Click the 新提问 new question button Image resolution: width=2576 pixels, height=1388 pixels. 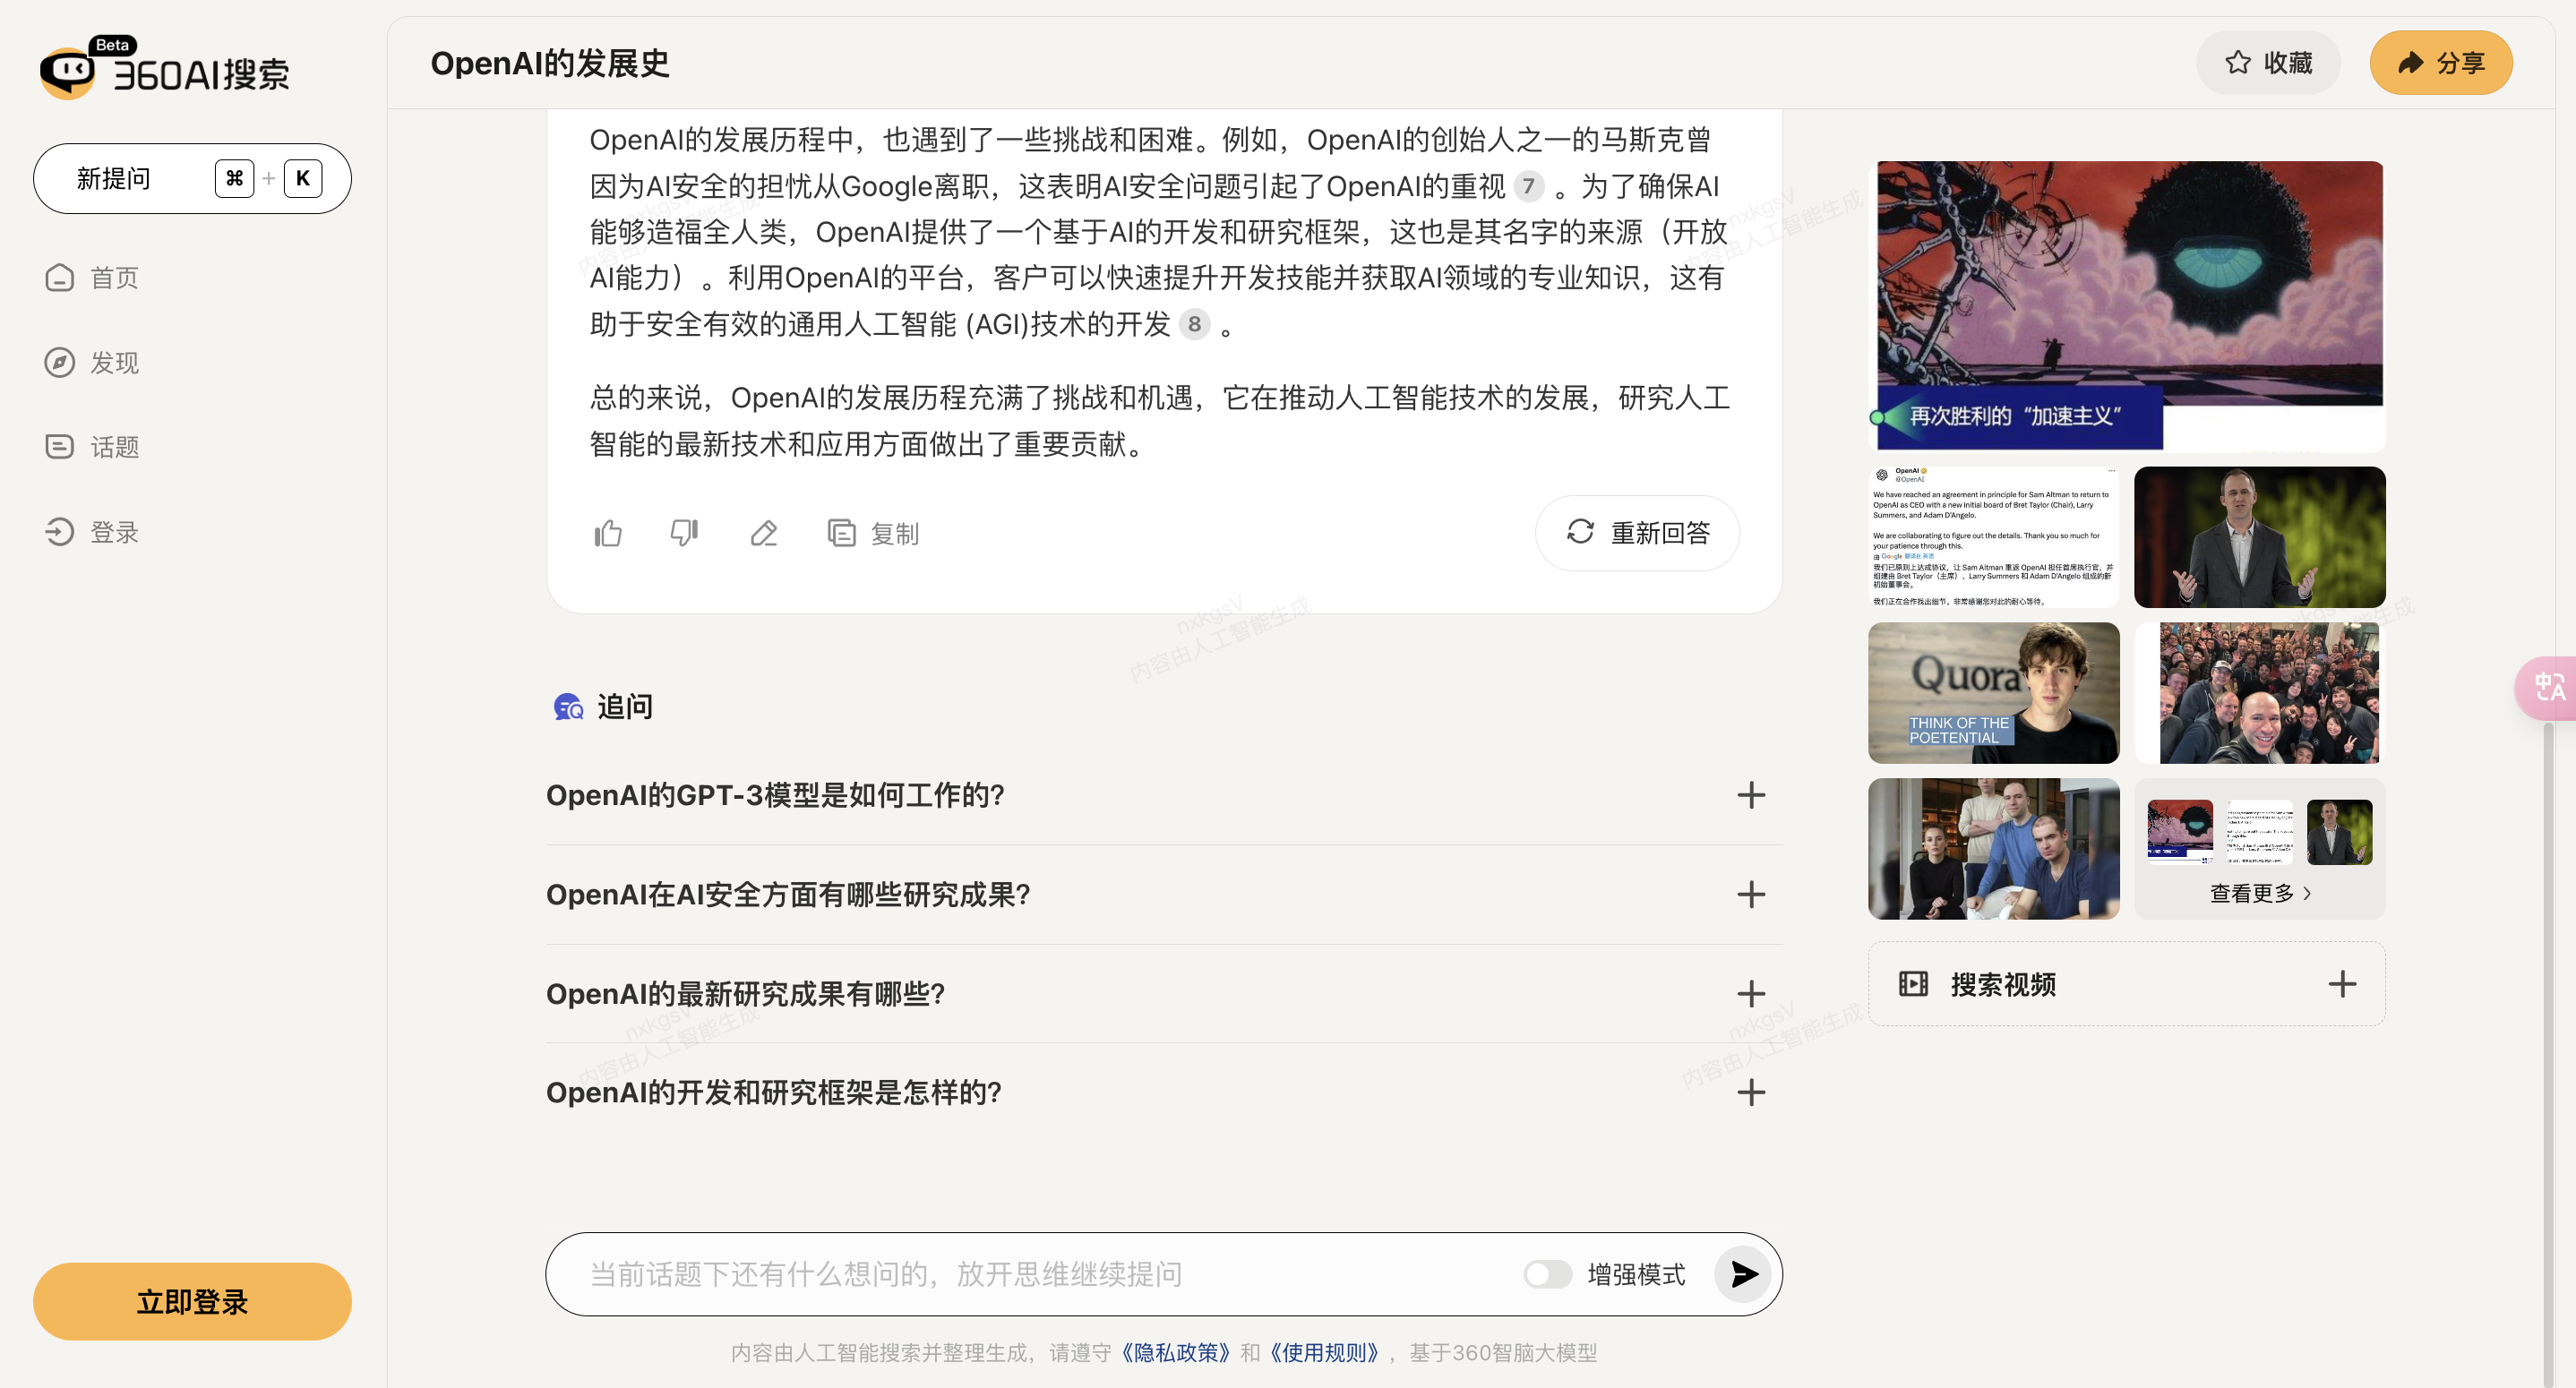[192, 179]
